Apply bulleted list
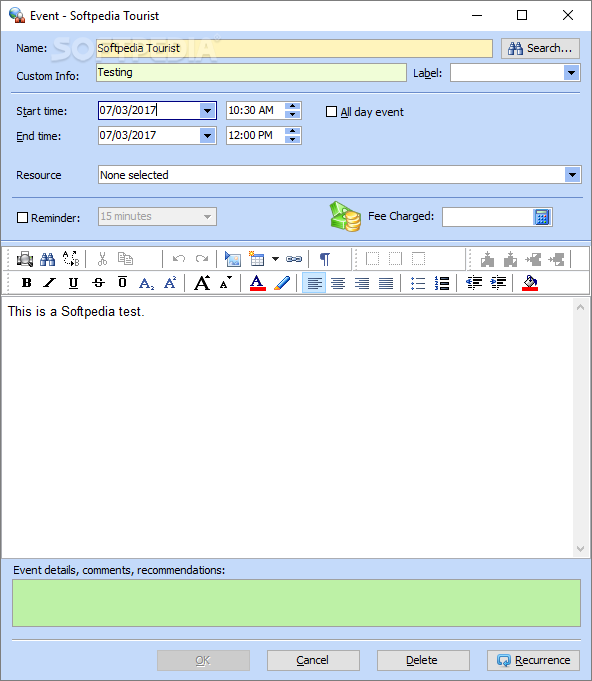Viewport: 592px width, 681px height. 418,283
